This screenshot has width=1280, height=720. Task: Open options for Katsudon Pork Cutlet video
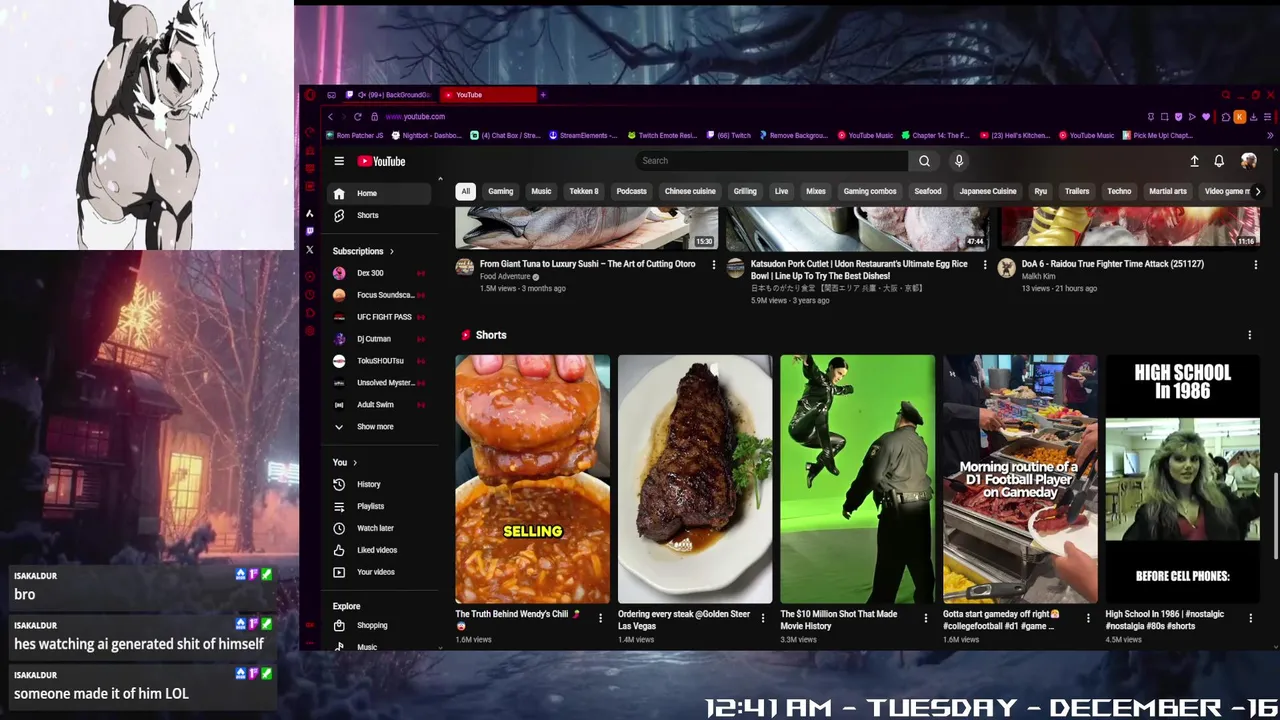[x=985, y=265]
